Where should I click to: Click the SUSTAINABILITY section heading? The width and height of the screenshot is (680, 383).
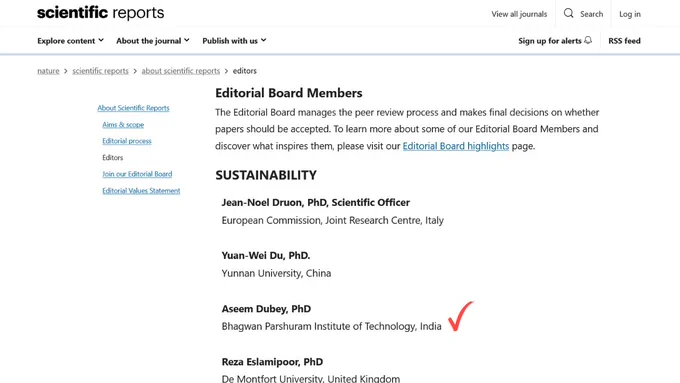[266, 175]
